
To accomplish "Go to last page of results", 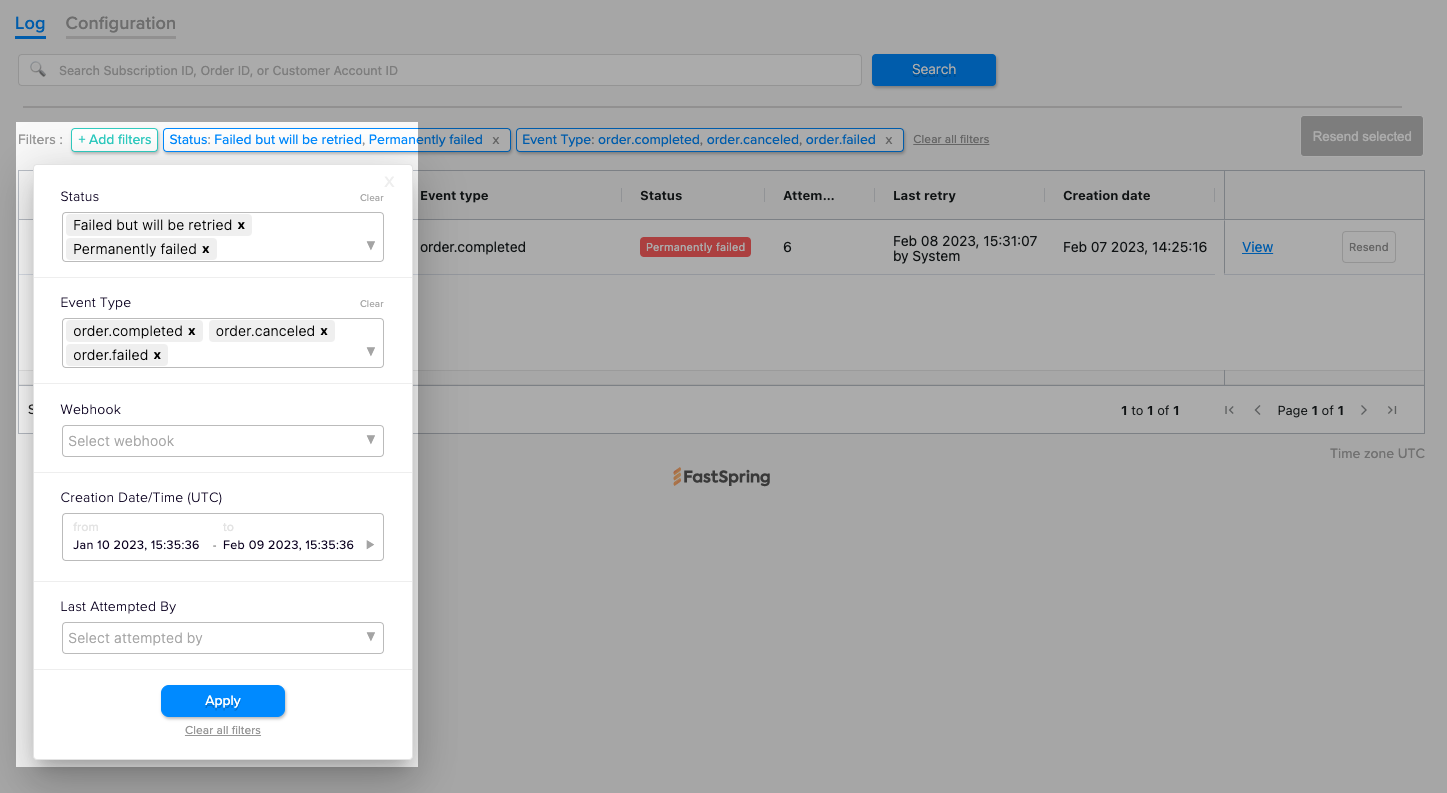I will tap(1392, 410).
